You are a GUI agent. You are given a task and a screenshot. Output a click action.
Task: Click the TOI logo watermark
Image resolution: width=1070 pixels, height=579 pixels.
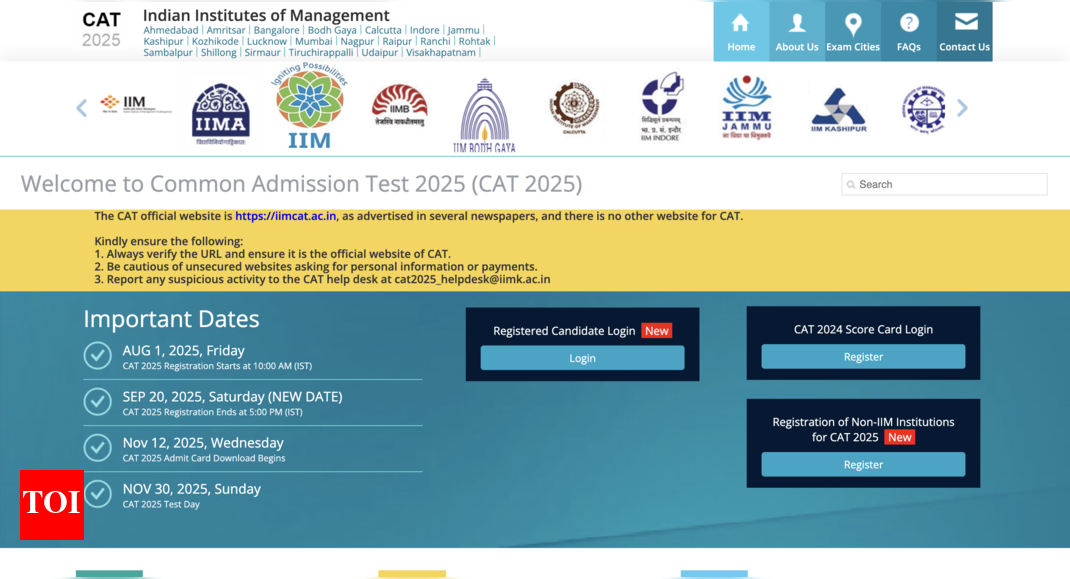pyautogui.click(x=51, y=505)
